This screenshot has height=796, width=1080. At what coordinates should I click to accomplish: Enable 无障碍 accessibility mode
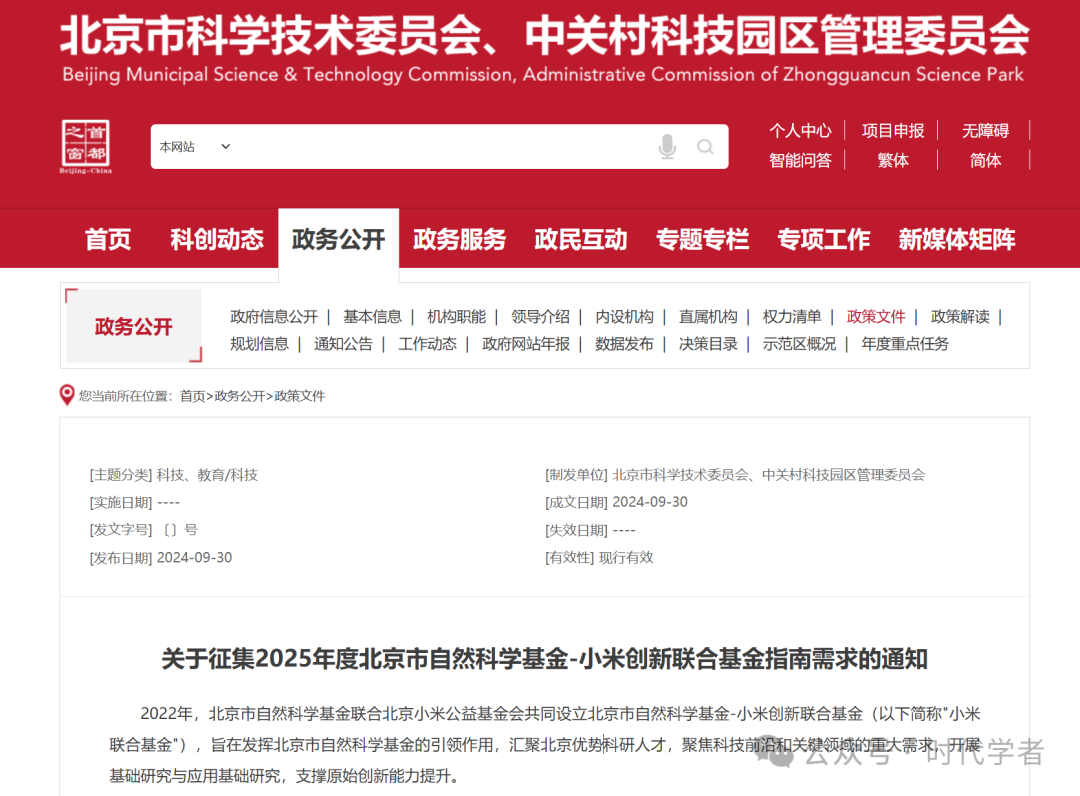tap(985, 131)
